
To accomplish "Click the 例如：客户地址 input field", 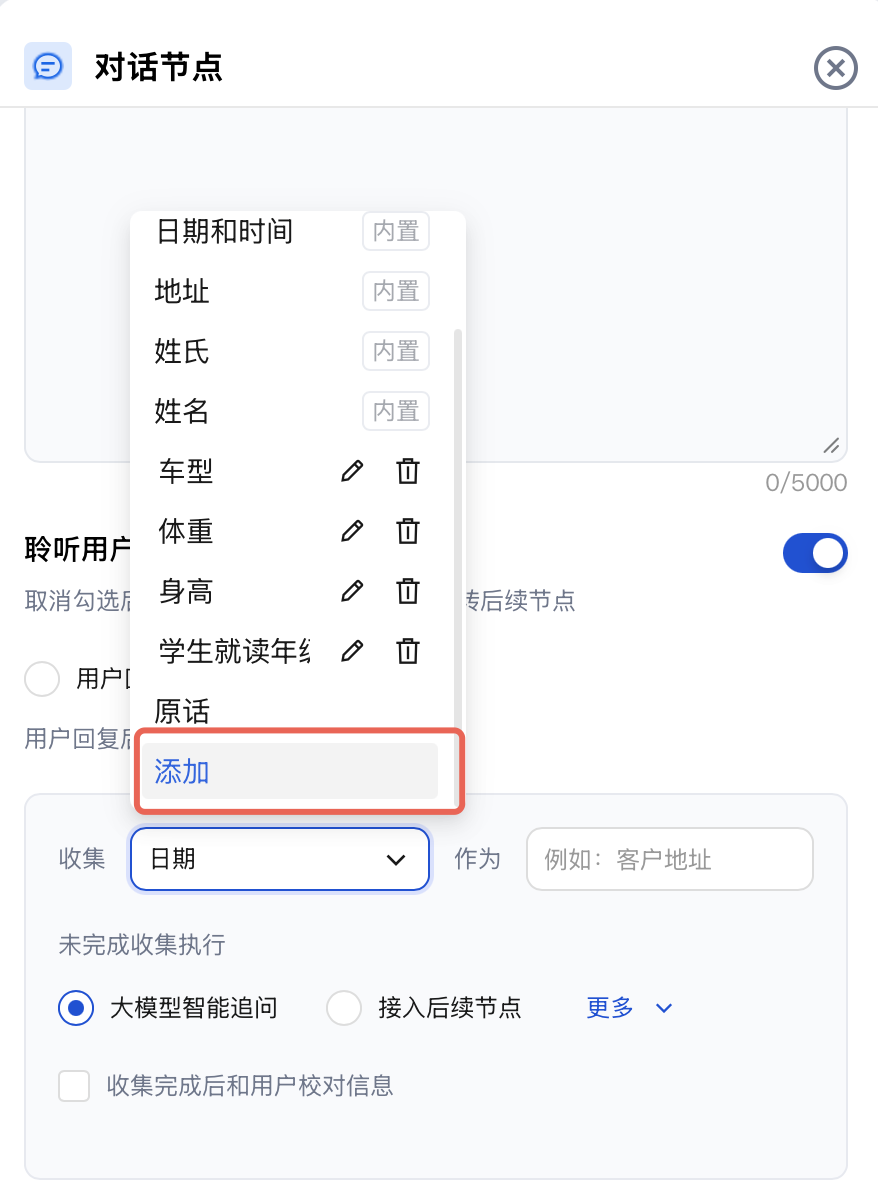I will pyautogui.click(x=669, y=859).
